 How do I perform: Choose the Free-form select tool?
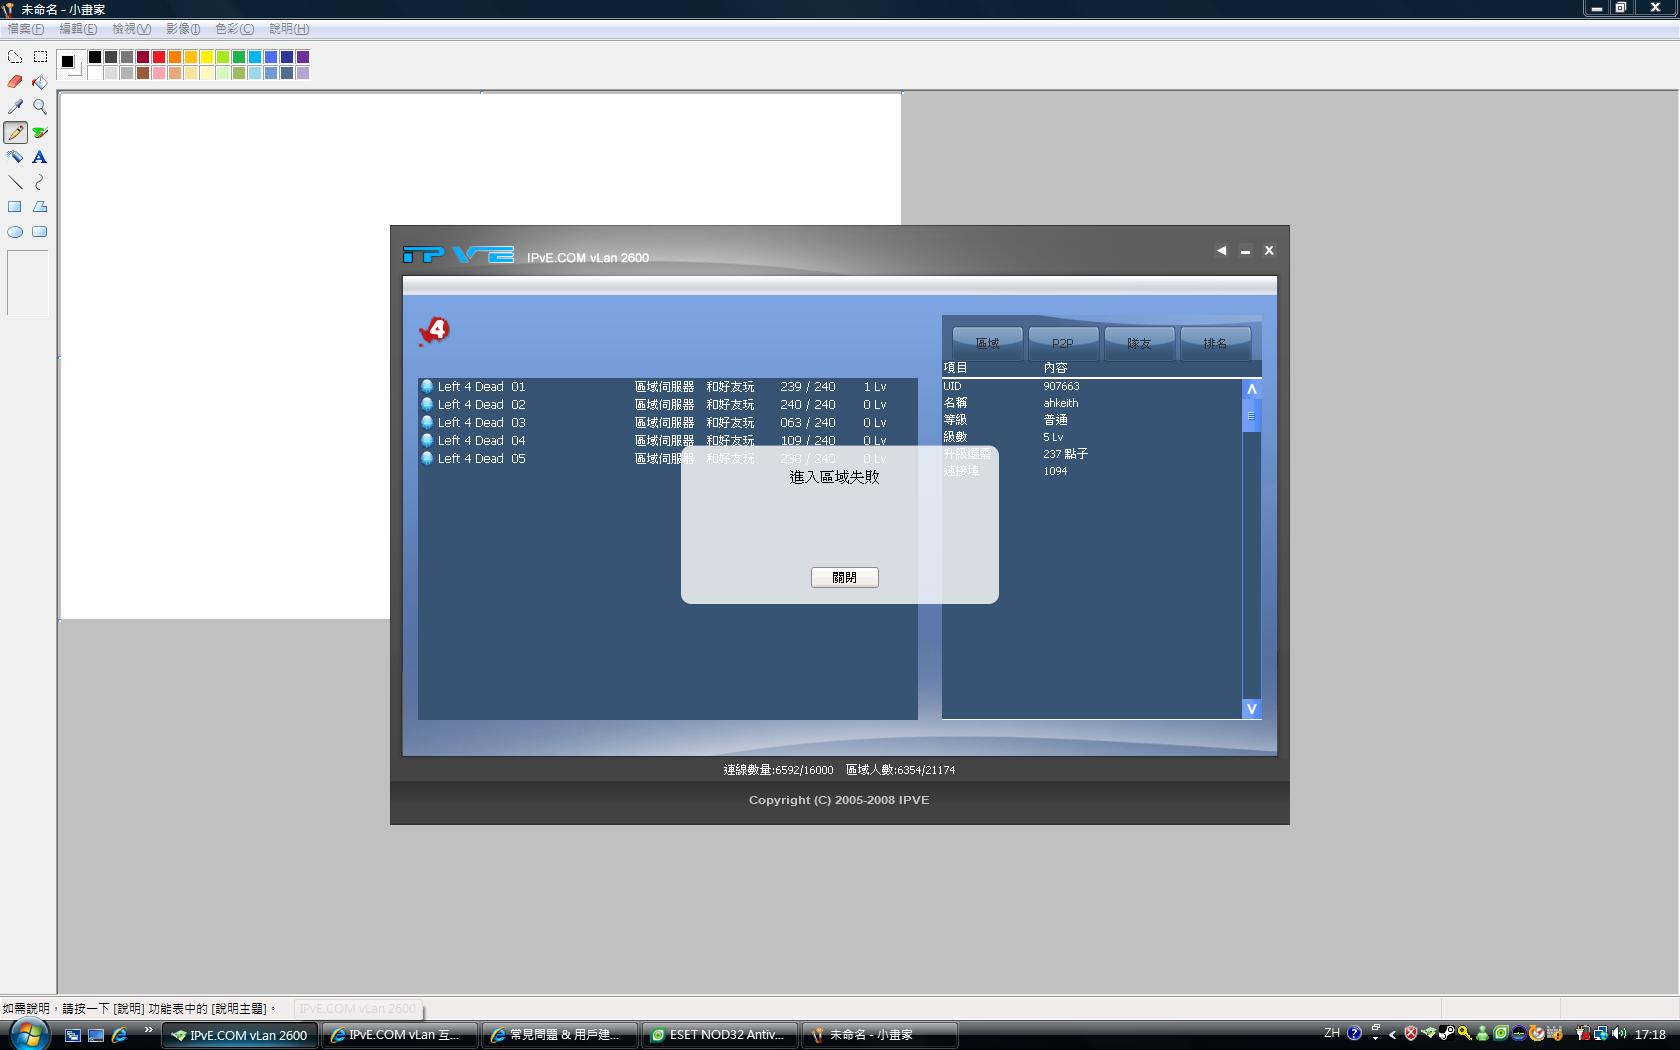(15, 57)
